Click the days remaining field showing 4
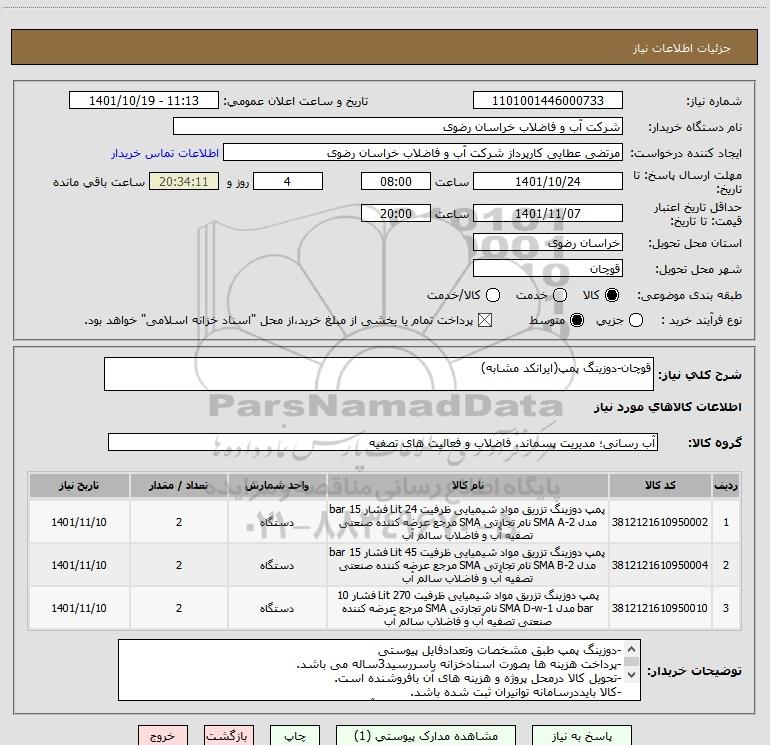Image resolution: width=770 pixels, height=745 pixels. [x=288, y=181]
